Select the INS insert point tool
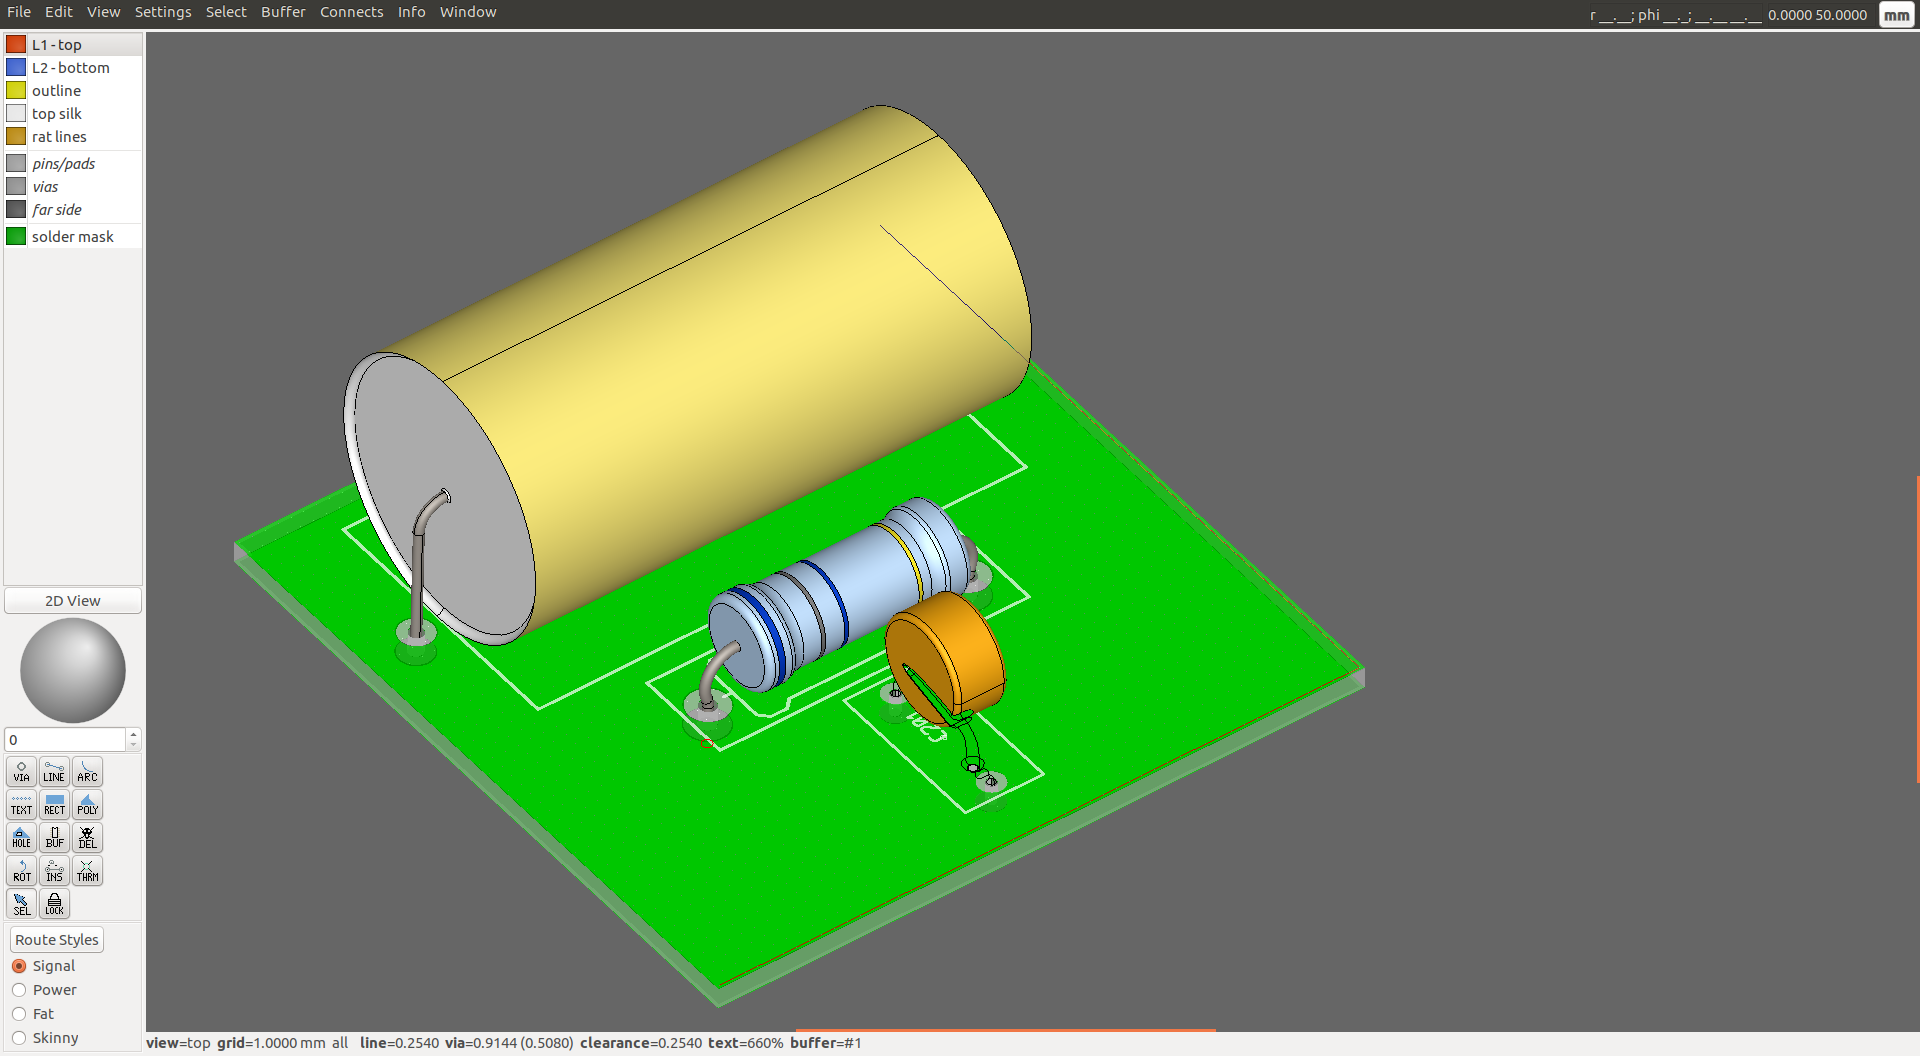Screen dimensions: 1920x1056 tap(54, 871)
